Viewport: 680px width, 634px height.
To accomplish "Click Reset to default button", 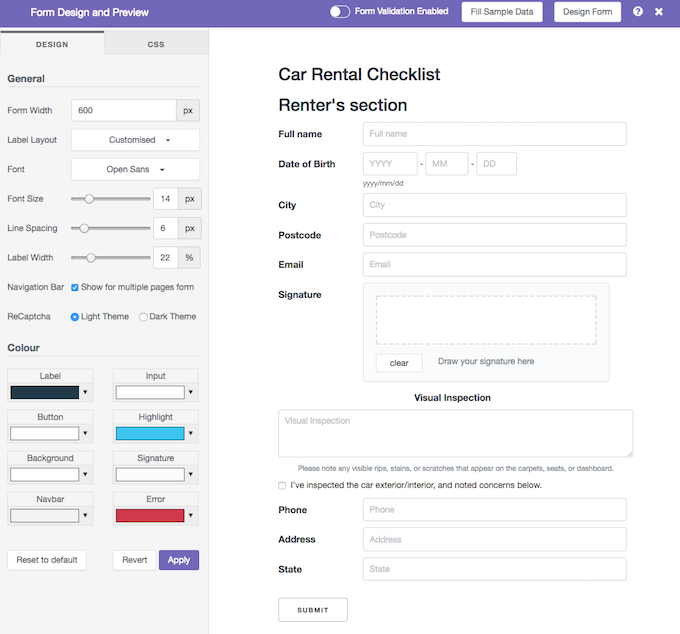I will click(47, 560).
